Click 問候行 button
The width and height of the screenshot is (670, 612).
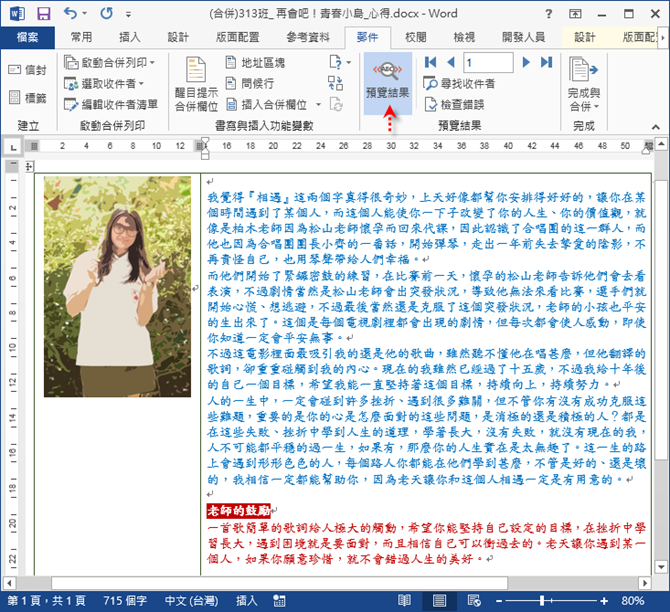250,83
